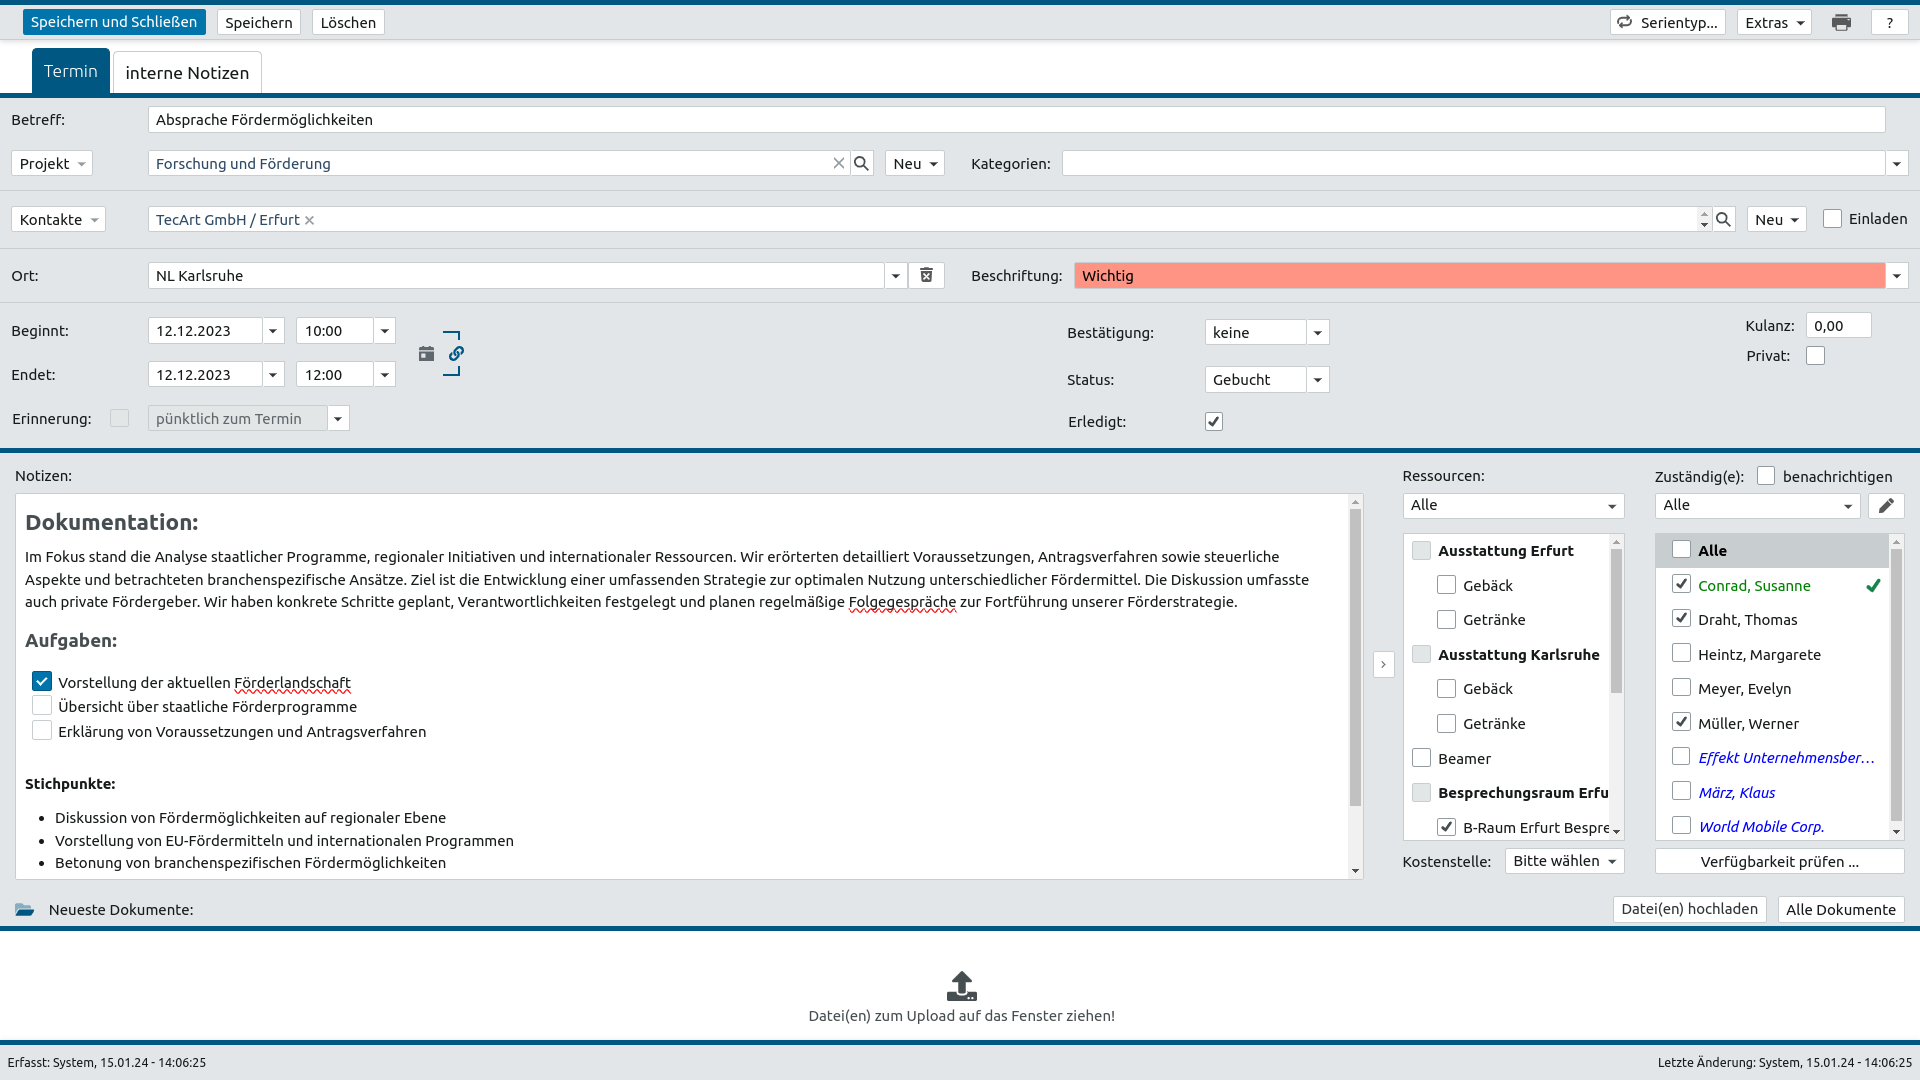Click Speichern und Schließen button
Viewport: 1920px width, 1080px height.
click(x=114, y=22)
